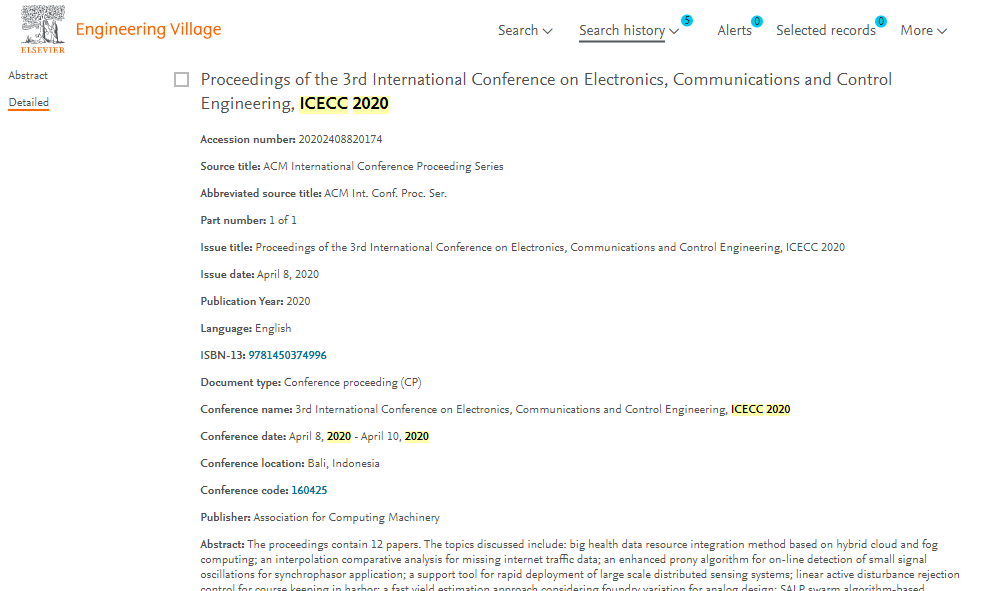The height and width of the screenshot is (591, 995).
Task: Click the Issue date April 8, 2020
Action: coord(287,274)
